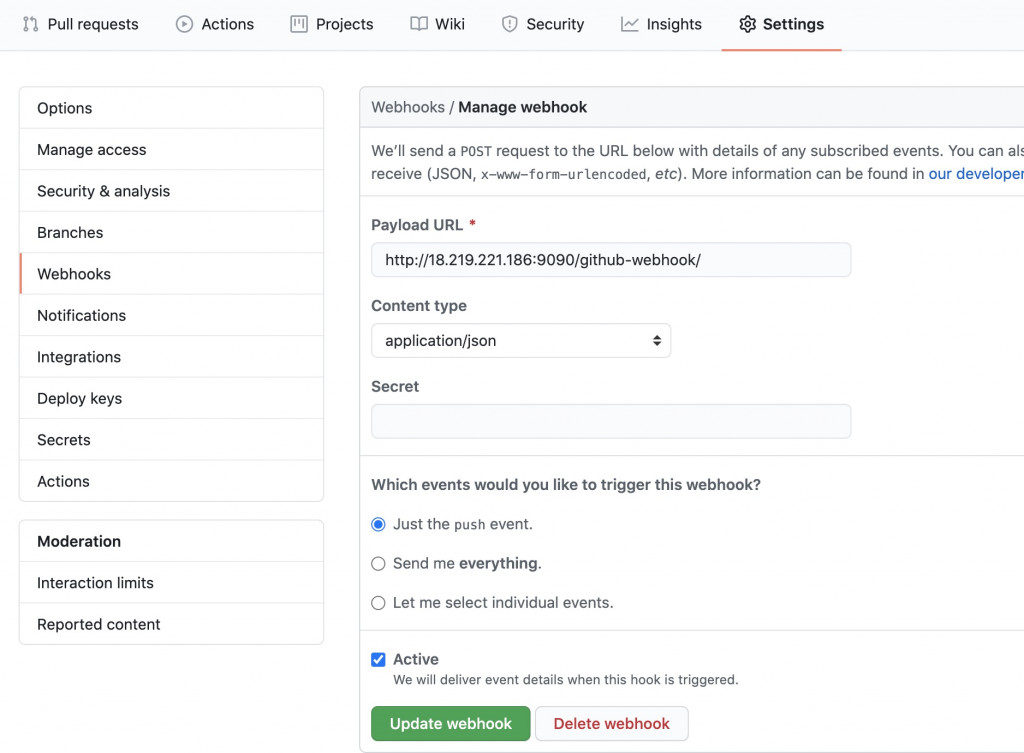Image resolution: width=1024 pixels, height=753 pixels.
Task: Click the Insights graph icon
Action: [629, 24]
